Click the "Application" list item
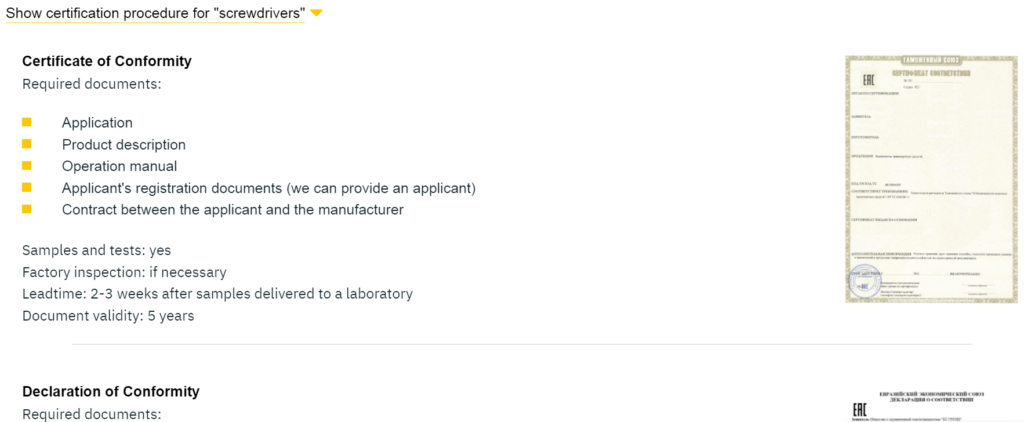This screenshot has width=1024, height=422. coord(97,123)
